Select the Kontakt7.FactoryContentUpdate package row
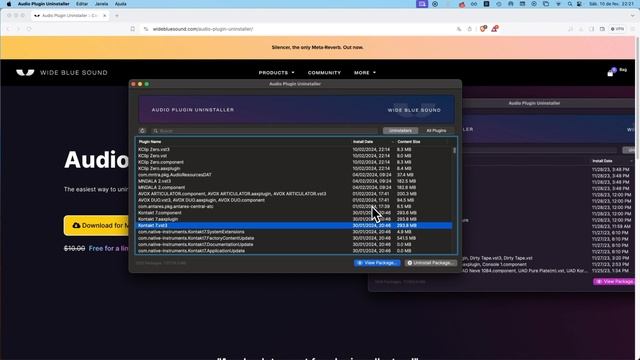The height and width of the screenshot is (360, 640). 294,238
